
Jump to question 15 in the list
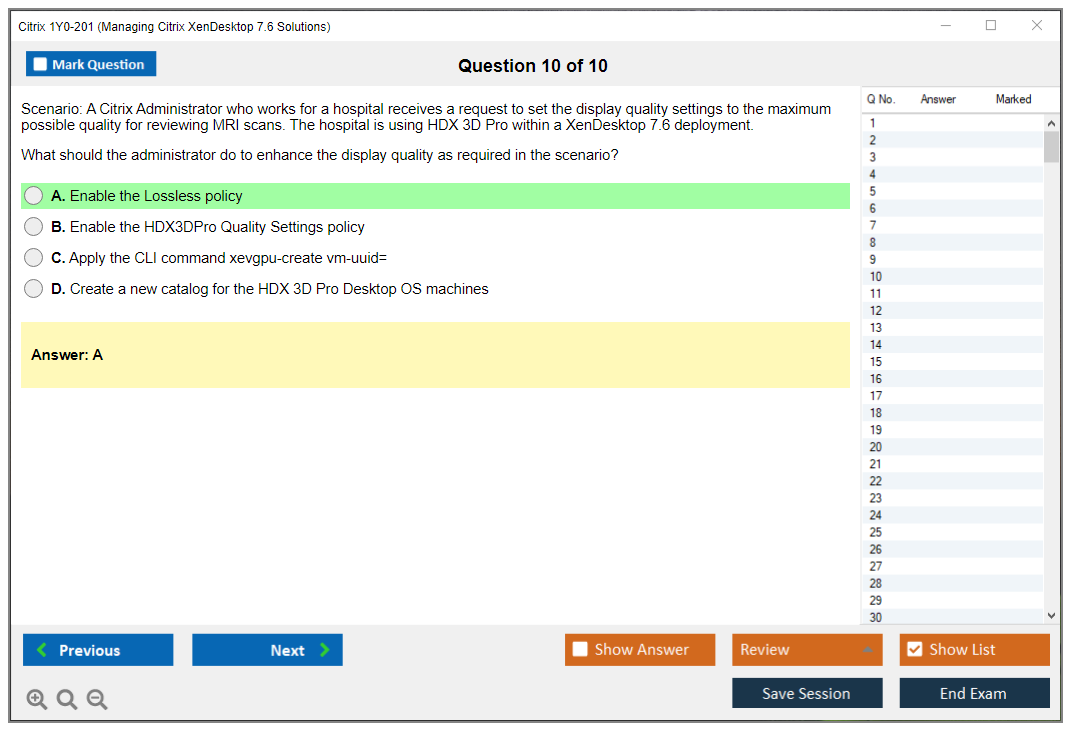pos(876,362)
